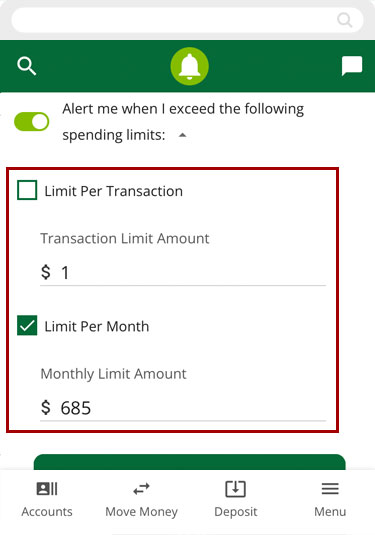Click the white search icon in green header
This screenshot has height=535, width=375.
point(27,66)
